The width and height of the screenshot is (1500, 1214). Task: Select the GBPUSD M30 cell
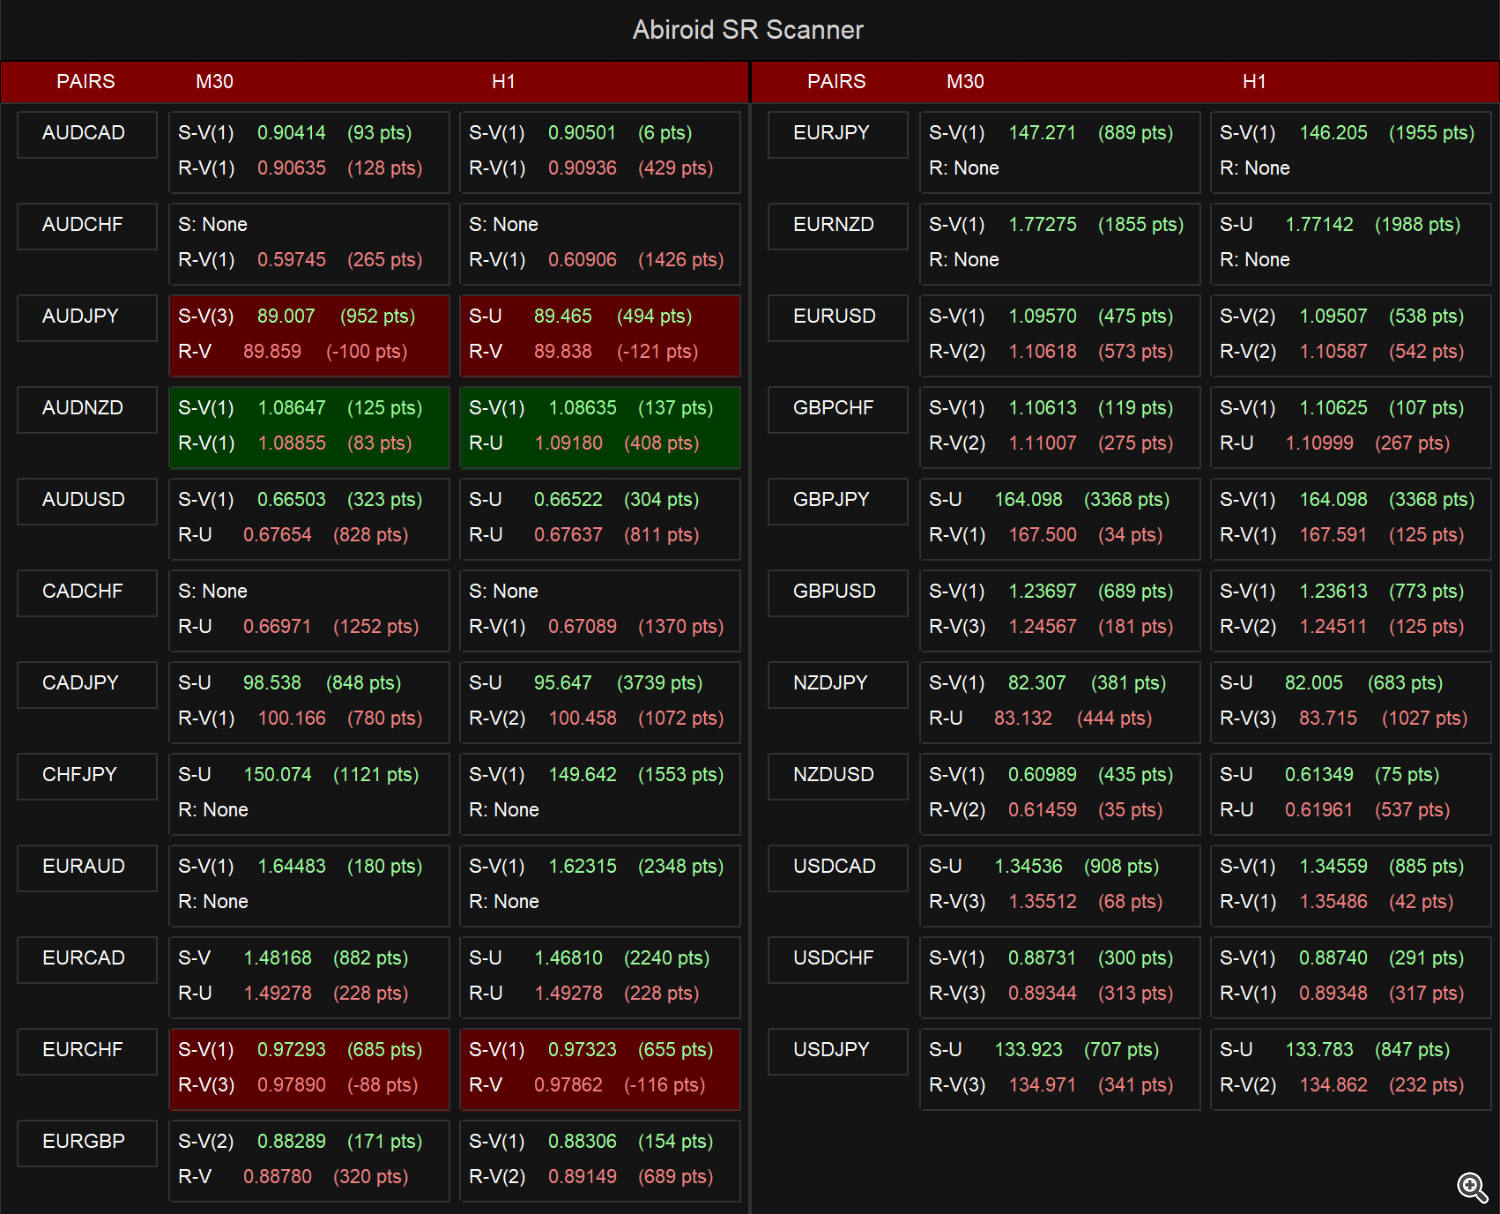pyautogui.click(x=1059, y=610)
